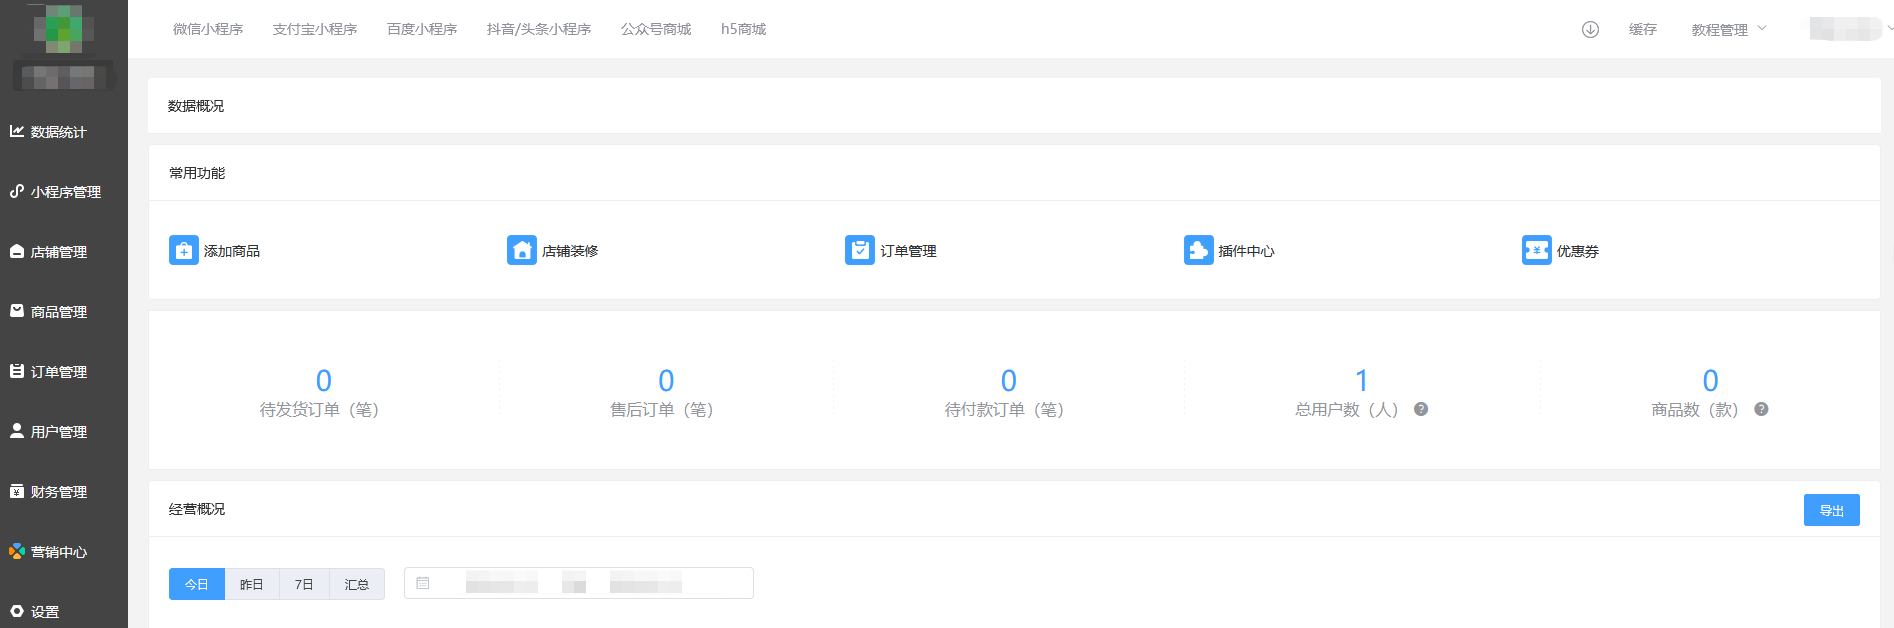Click help icon beside 总用户数
Viewport: 1894px width, 628px height.
click(1421, 409)
